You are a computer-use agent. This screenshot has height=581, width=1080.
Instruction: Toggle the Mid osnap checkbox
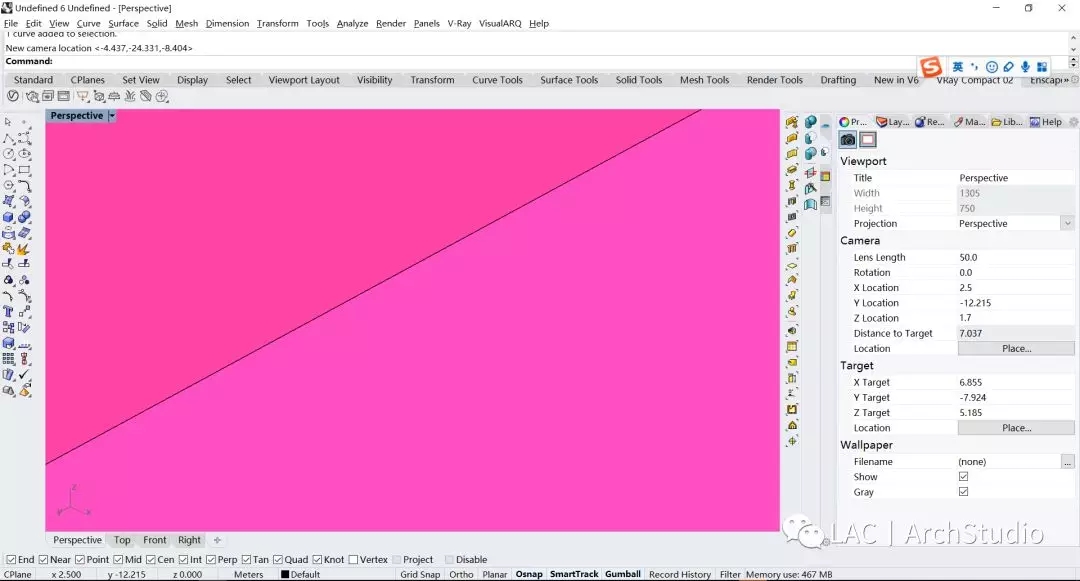pos(118,560)
